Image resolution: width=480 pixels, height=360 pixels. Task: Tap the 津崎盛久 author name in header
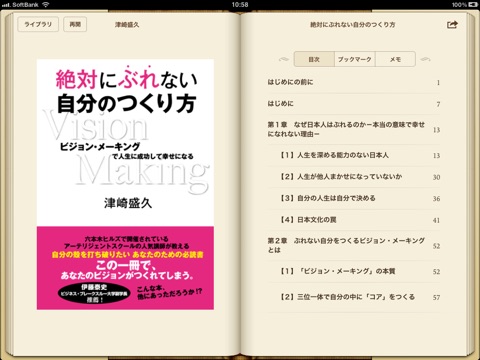point(127,25)
